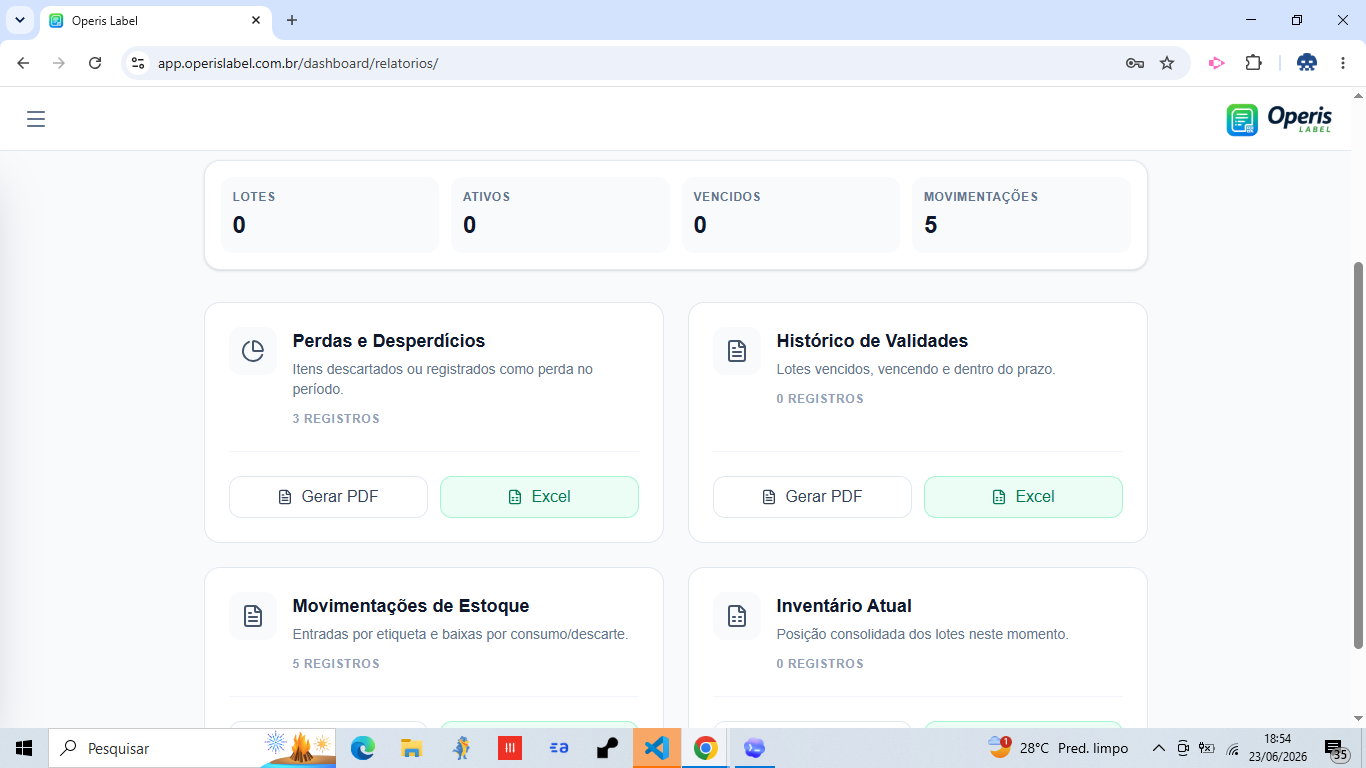The width and height of the screenshot is (1366, 768).
Task: Click the Operis Label logo
Action: (1279, 120)
